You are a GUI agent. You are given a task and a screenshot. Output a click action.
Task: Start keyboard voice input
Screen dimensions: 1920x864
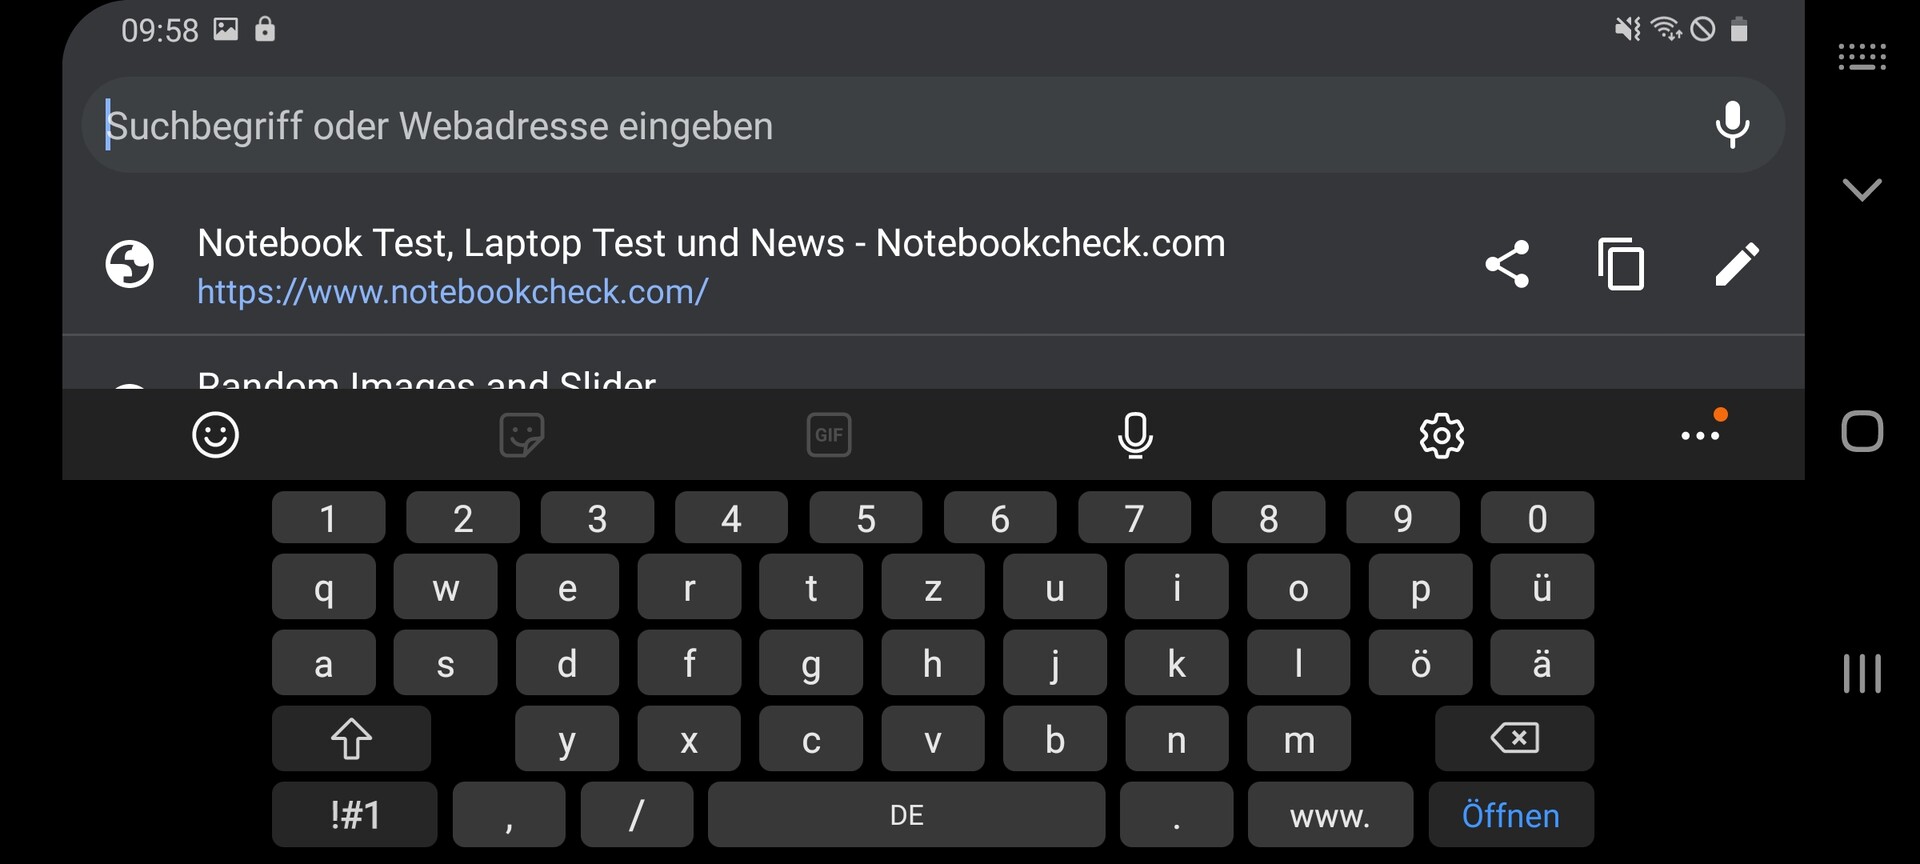(1135, 435)
